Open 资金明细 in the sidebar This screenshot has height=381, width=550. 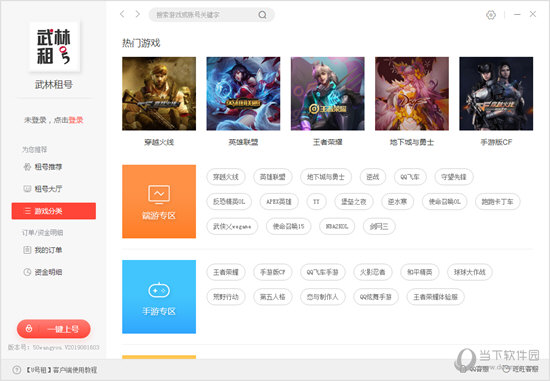pos(43,272)
